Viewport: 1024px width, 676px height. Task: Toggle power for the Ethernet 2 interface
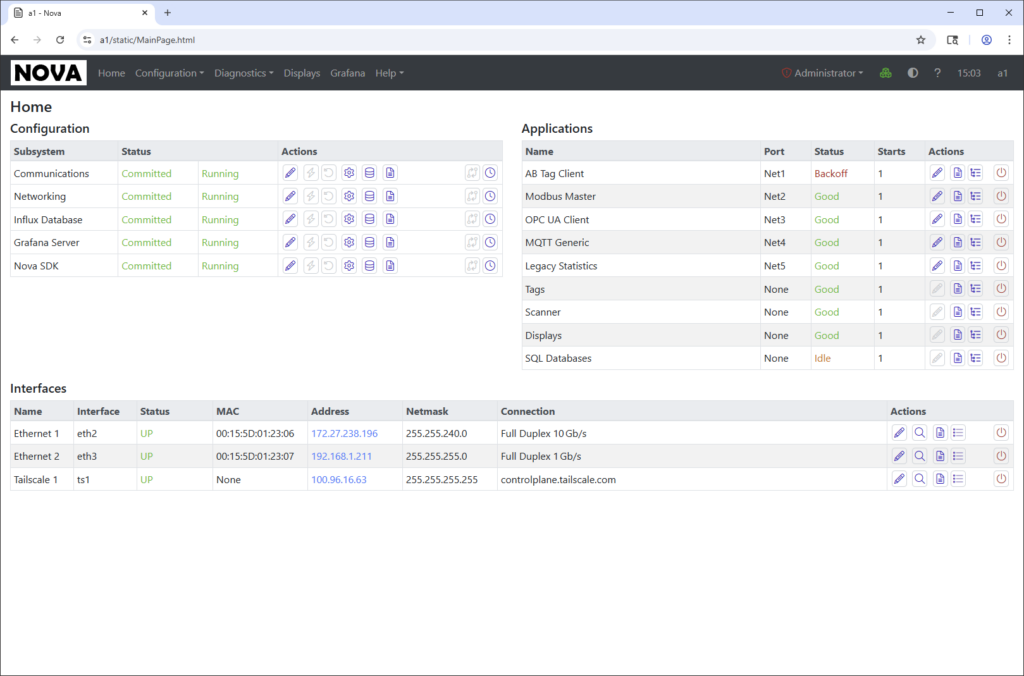pyautogui.click(x=1001, y=456)
